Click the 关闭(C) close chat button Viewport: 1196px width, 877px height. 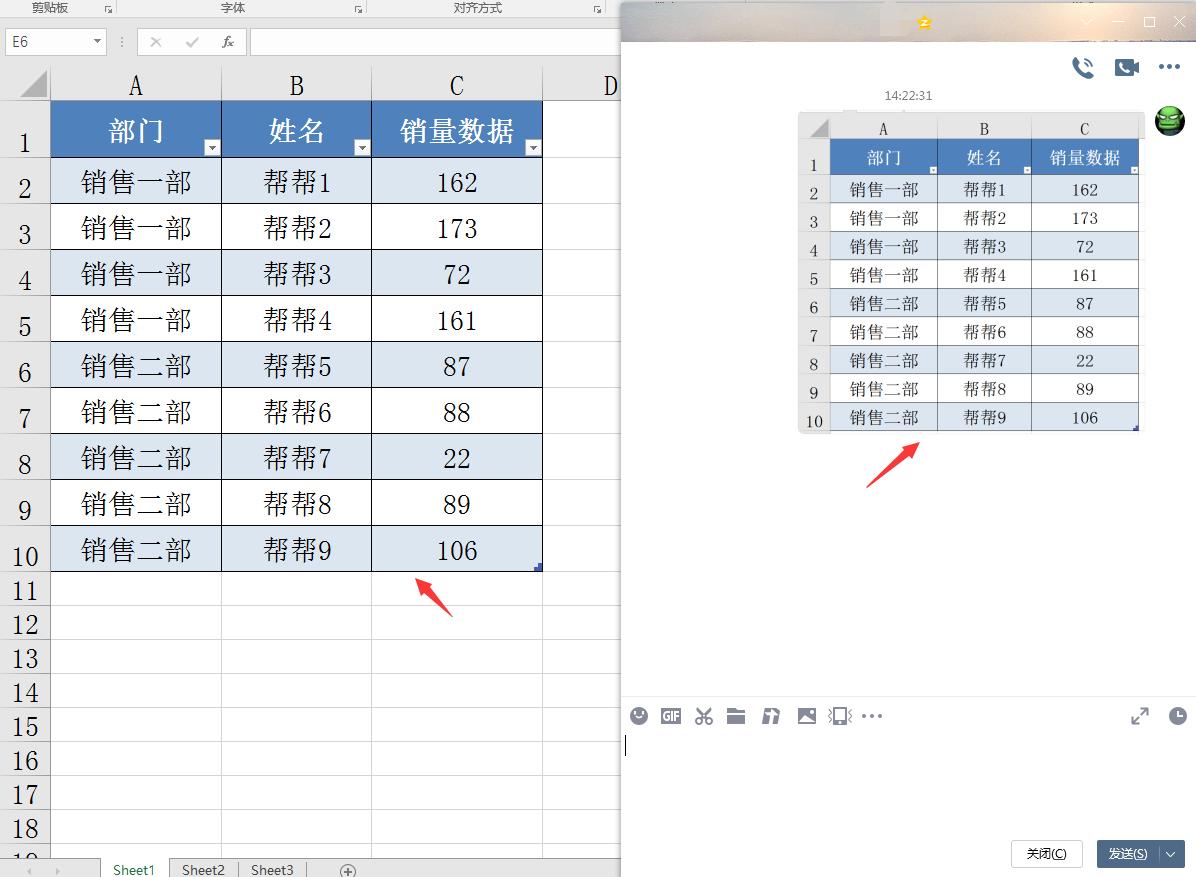[1046, 854]
